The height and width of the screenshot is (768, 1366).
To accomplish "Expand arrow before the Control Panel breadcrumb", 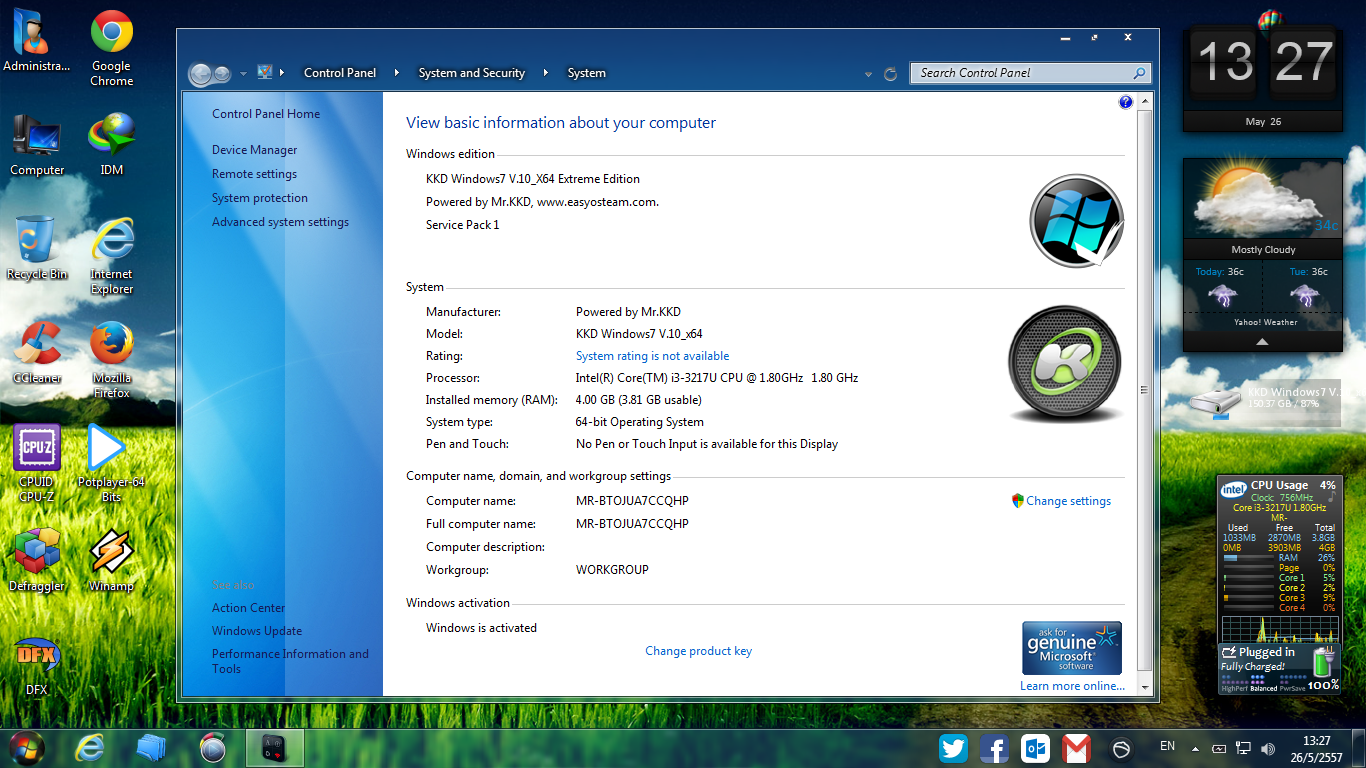I will (x=282, y=73).
